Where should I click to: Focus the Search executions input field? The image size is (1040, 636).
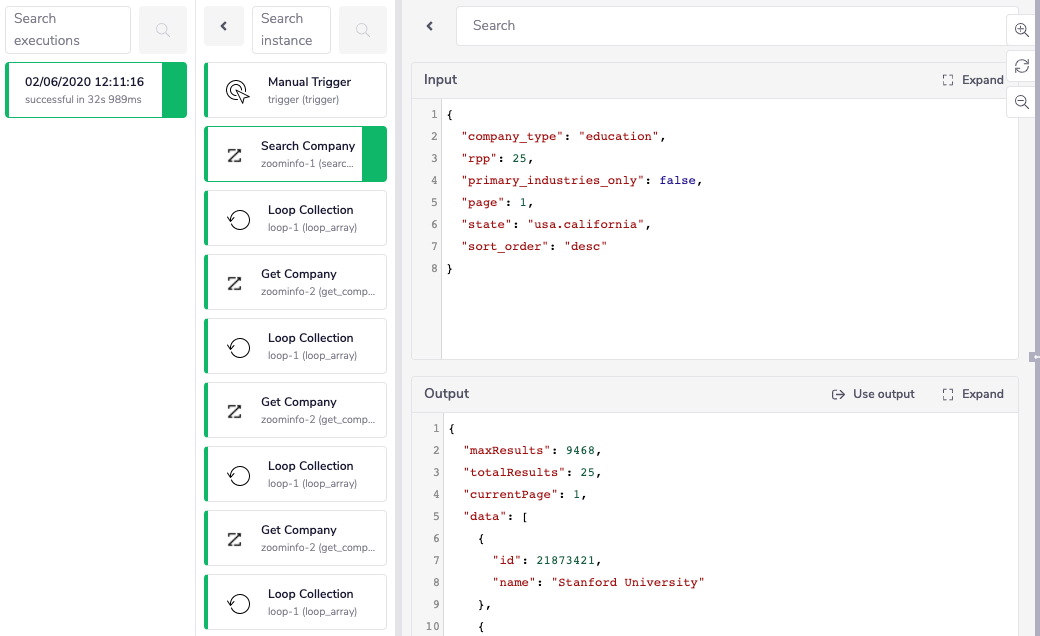[68, 30]
